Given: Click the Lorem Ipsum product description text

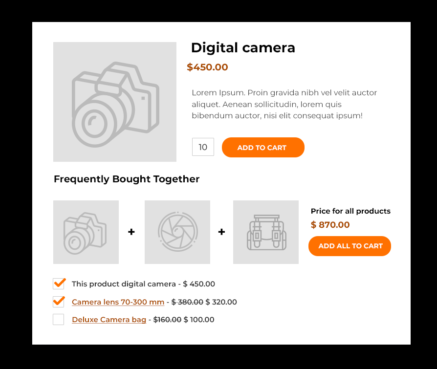Looking at the screenshot, I should click(x=284, y=104).
